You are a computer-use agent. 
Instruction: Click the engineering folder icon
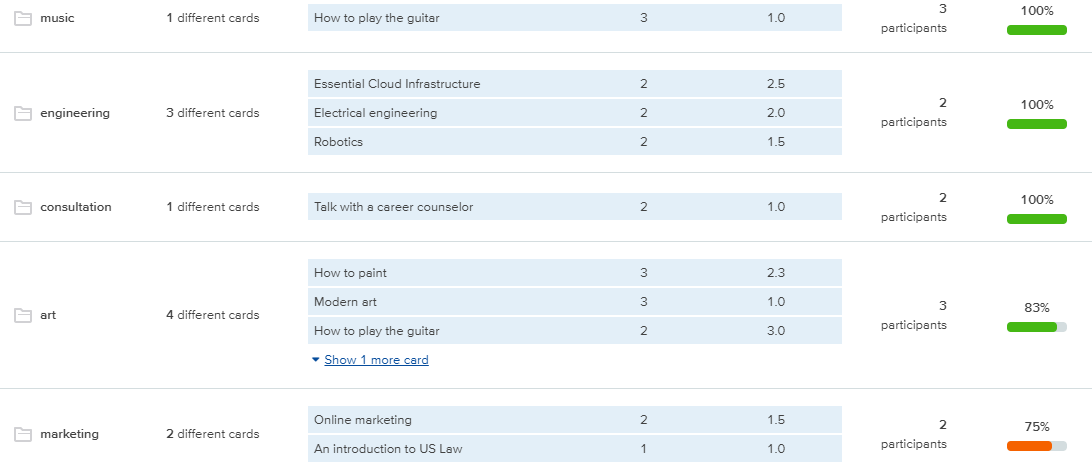23,114
